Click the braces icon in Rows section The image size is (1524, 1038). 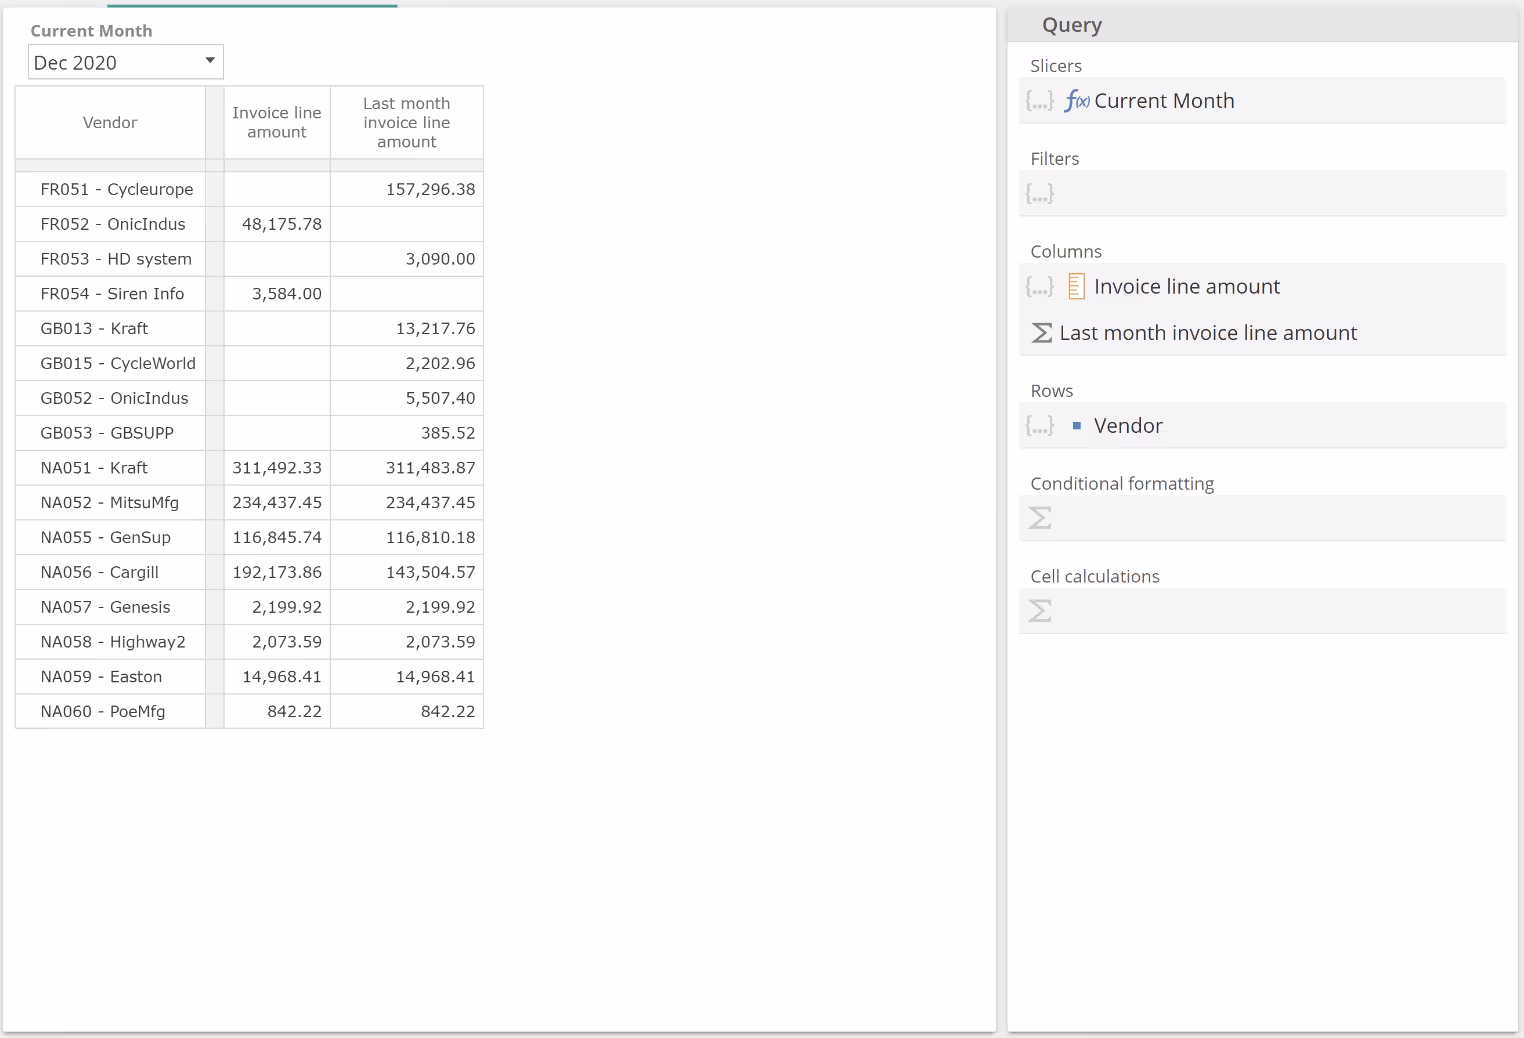tap(1039, 426)
